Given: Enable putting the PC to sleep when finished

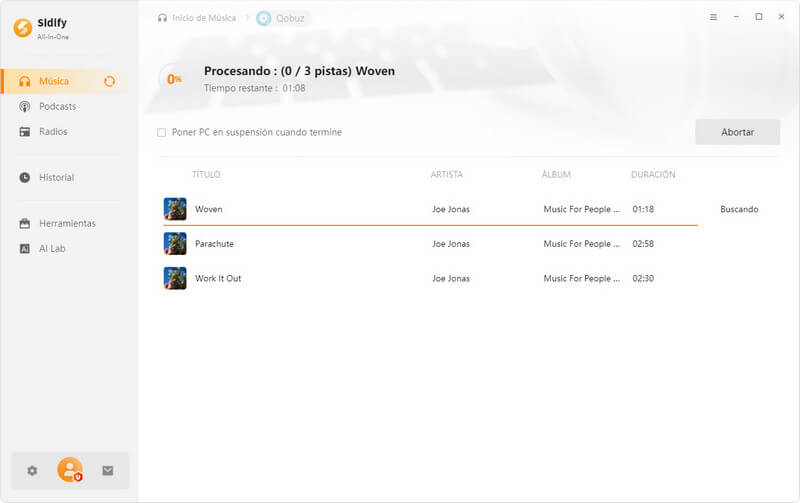Looking at the screenshot, I should pos(161,133).
